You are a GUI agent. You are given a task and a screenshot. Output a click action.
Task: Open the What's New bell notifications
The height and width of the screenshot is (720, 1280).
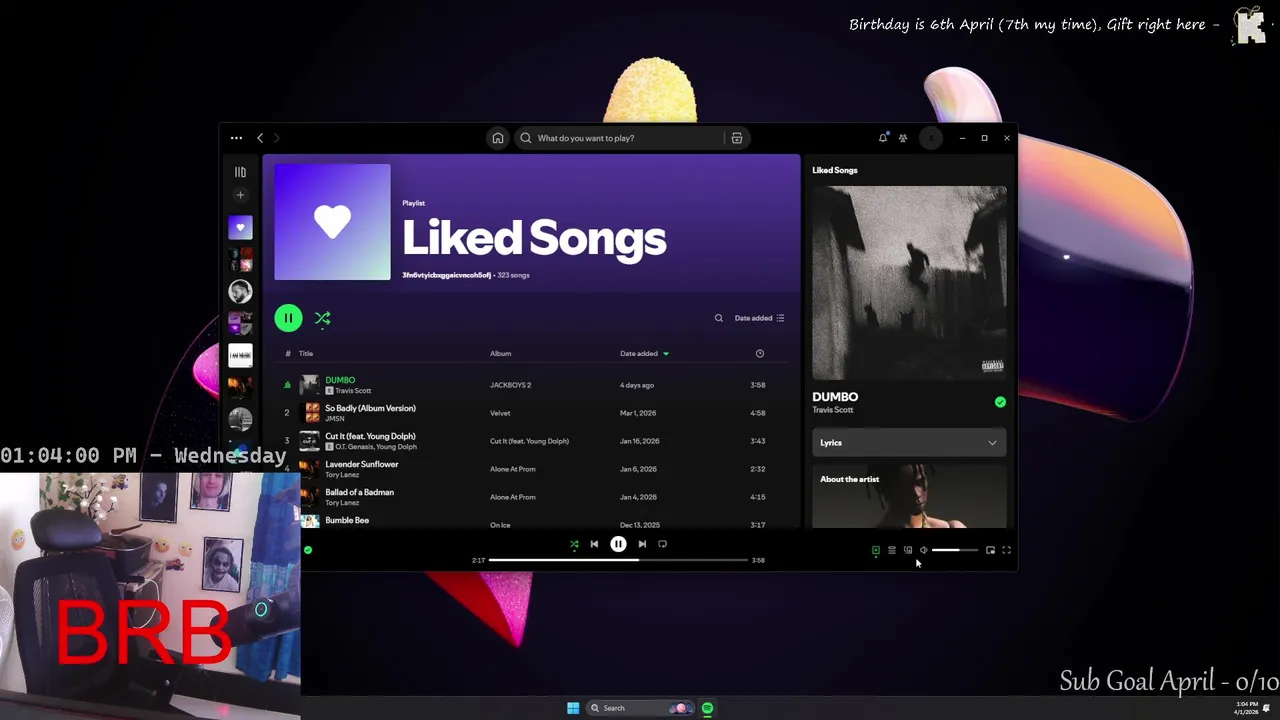(883, 138)
